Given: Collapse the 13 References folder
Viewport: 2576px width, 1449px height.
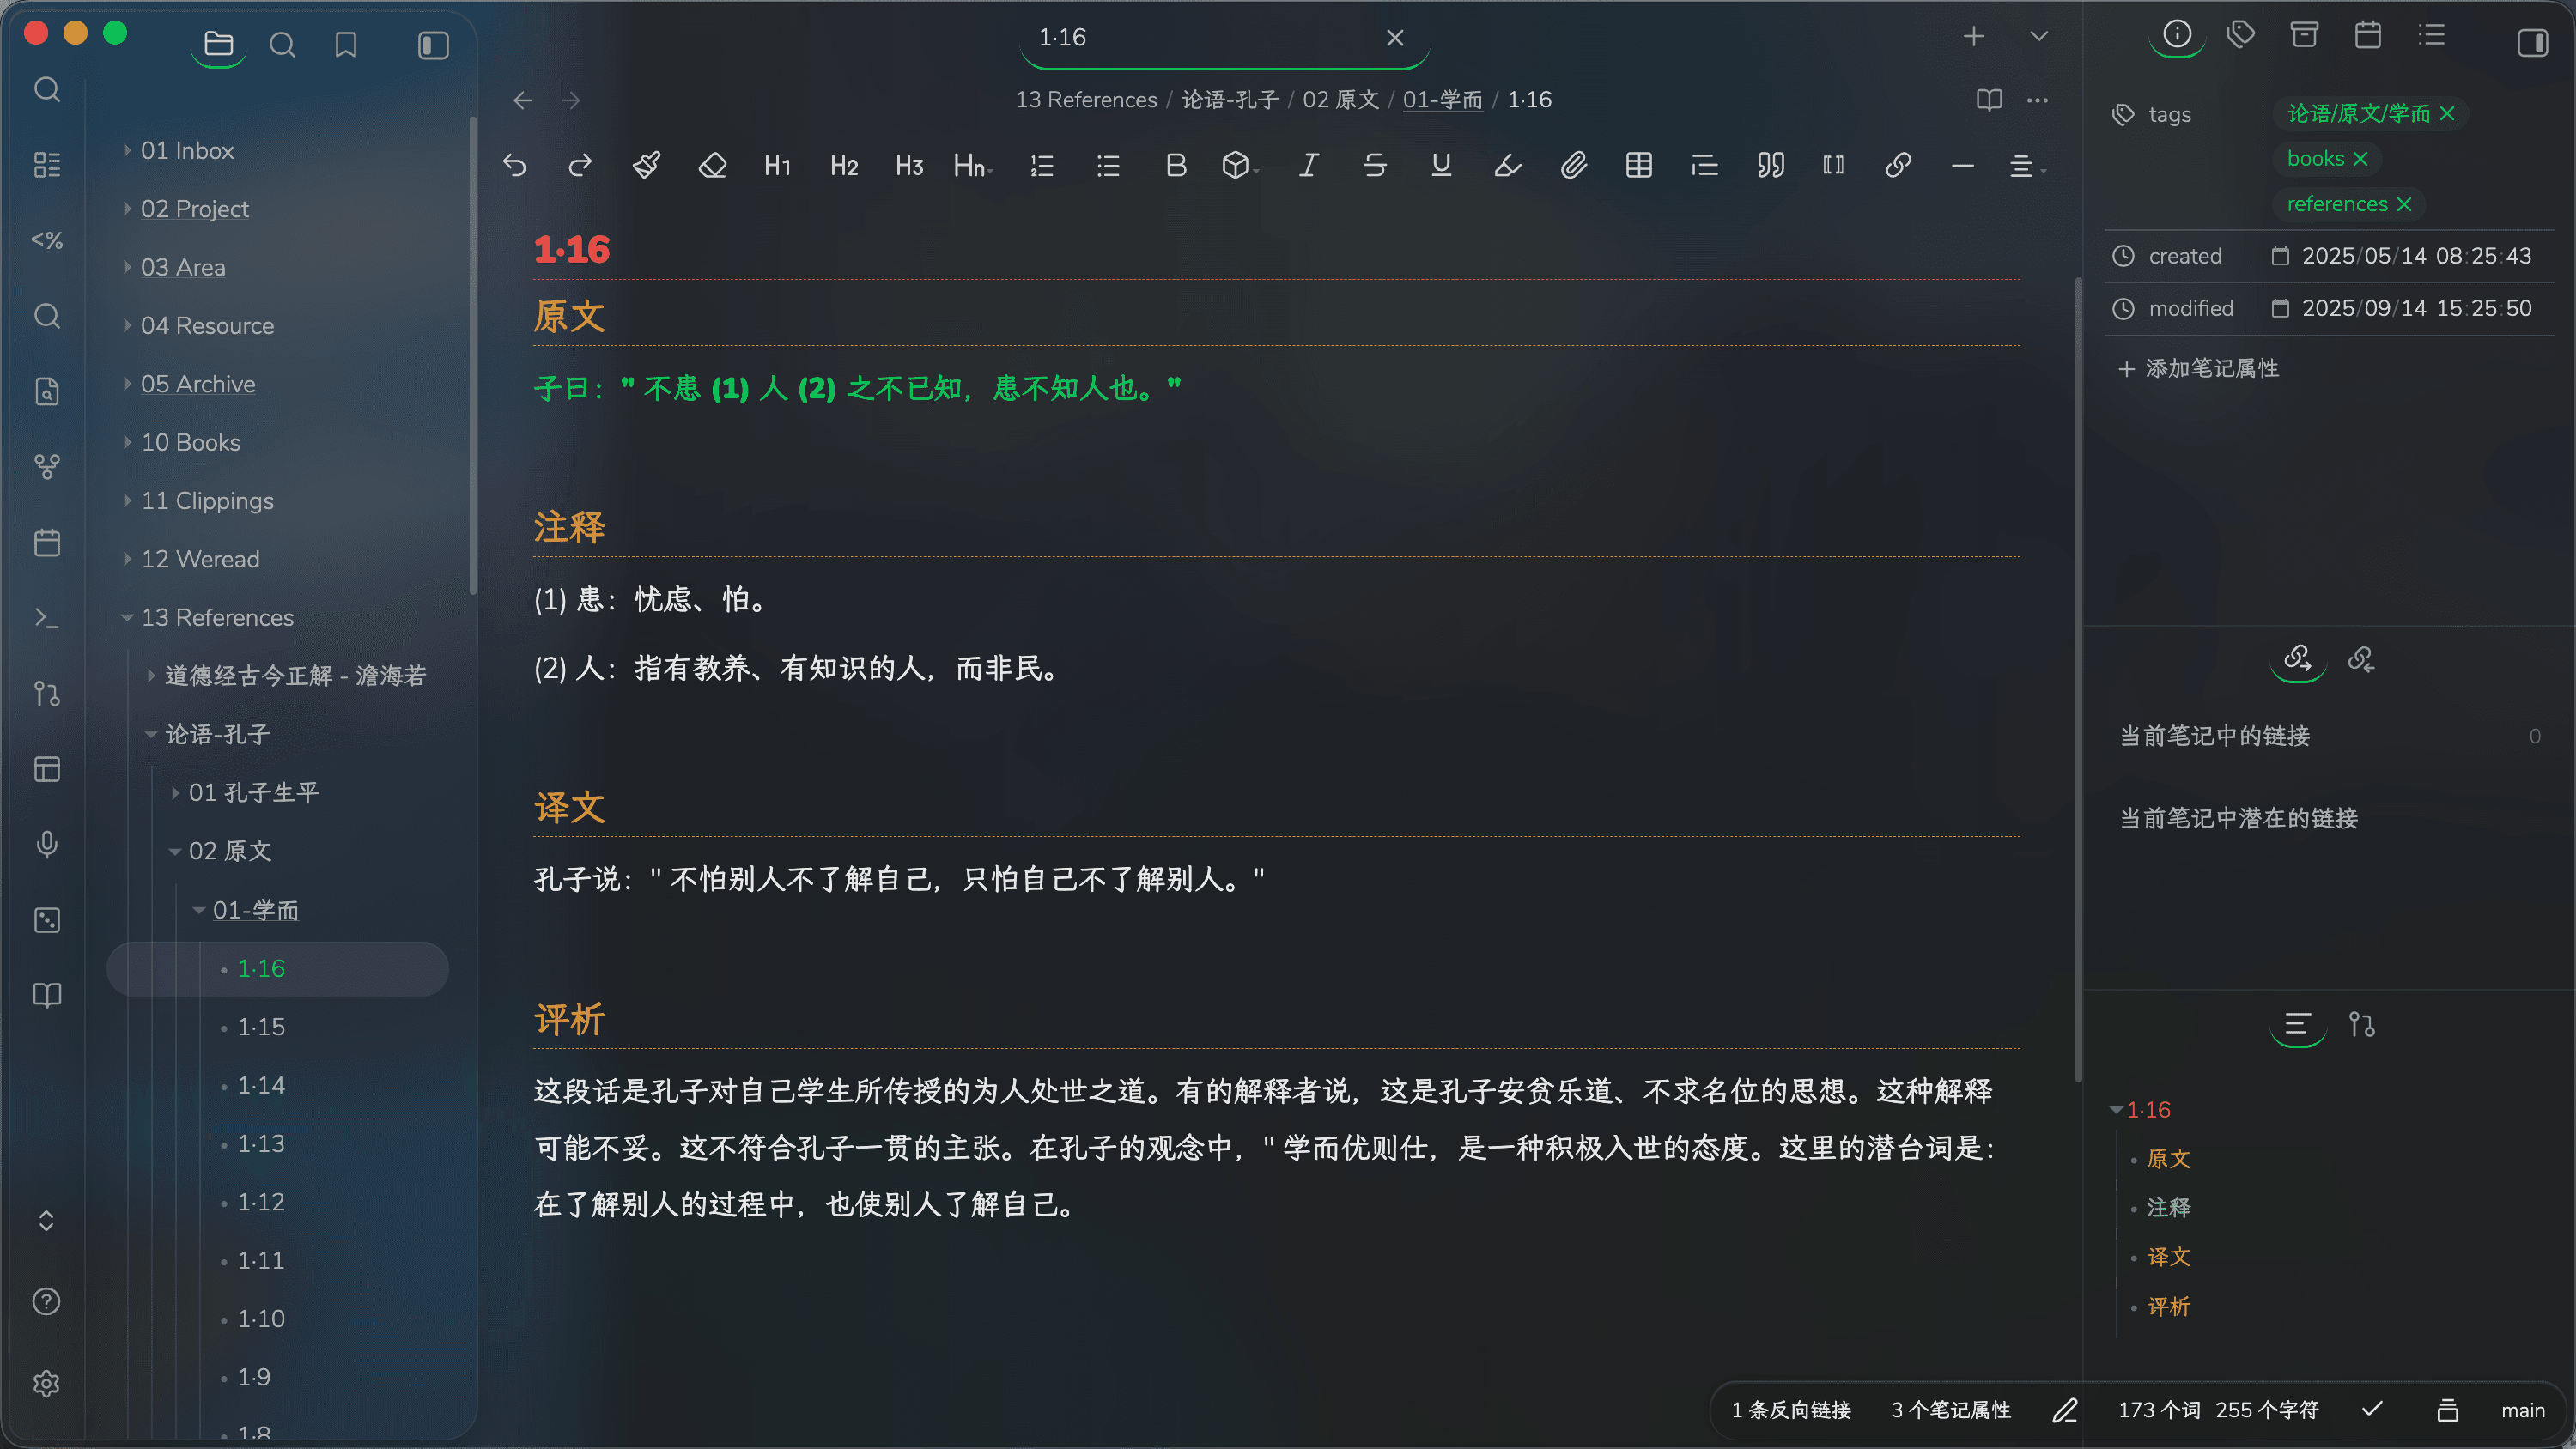Looking at the screenshot, I should (127, 618).
